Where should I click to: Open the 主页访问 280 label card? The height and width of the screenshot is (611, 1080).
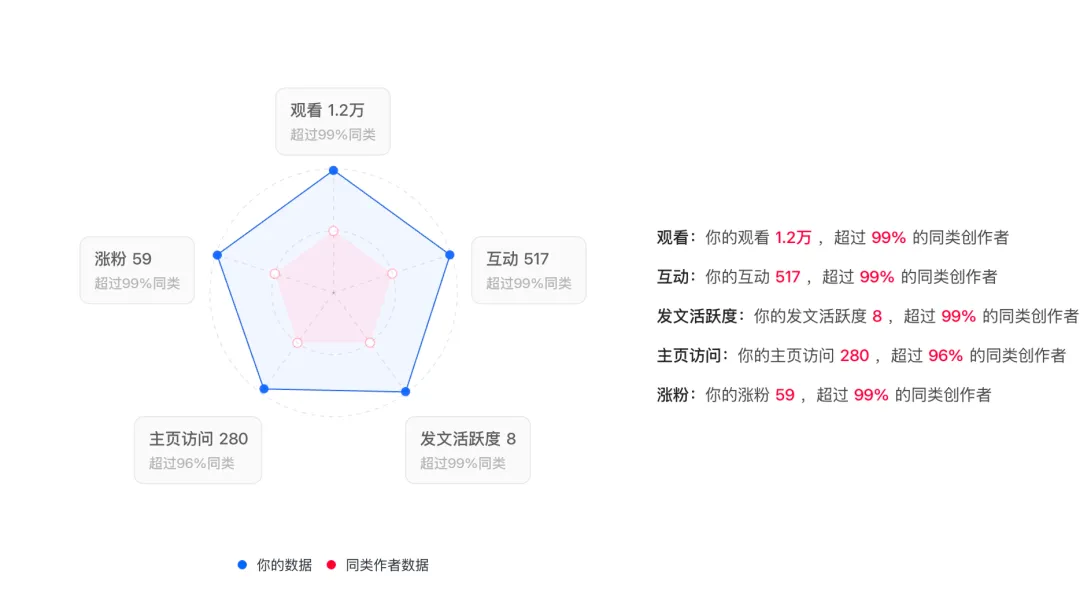point(198,450)
